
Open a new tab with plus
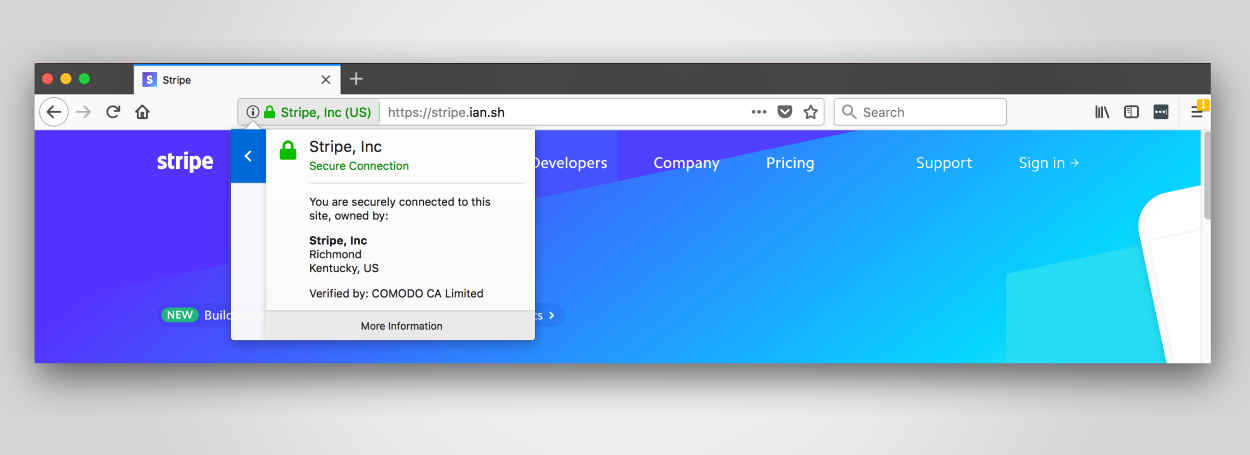356,79
